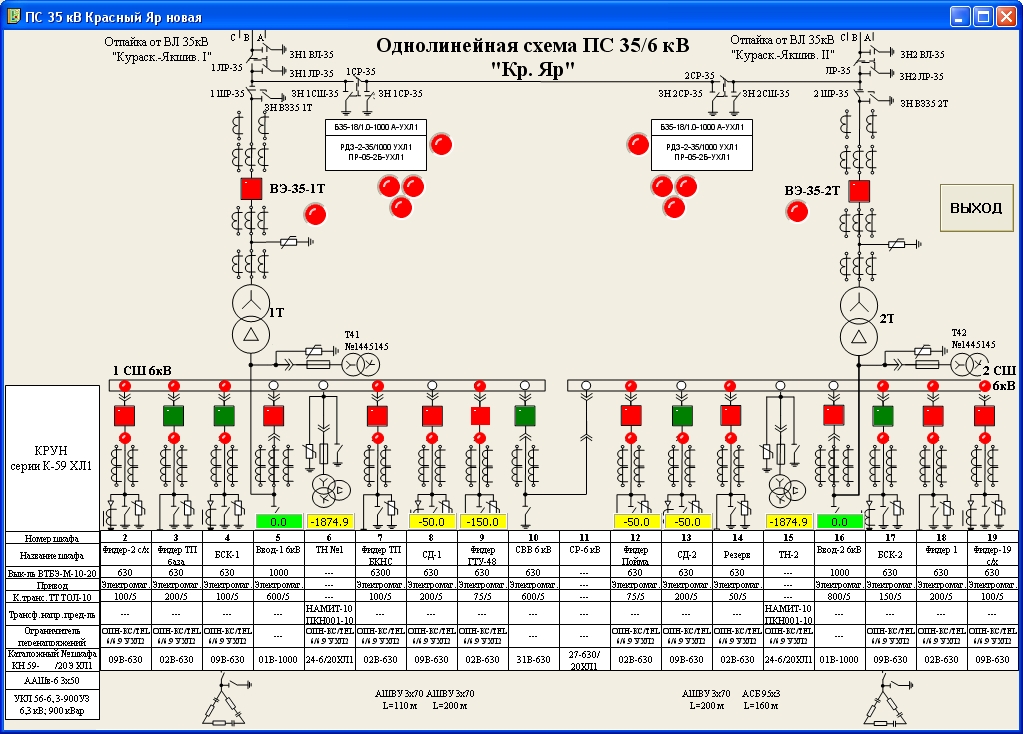
Task: Click the catalog cell '27-630/ 20ХЛ1'
Action: 584,660
